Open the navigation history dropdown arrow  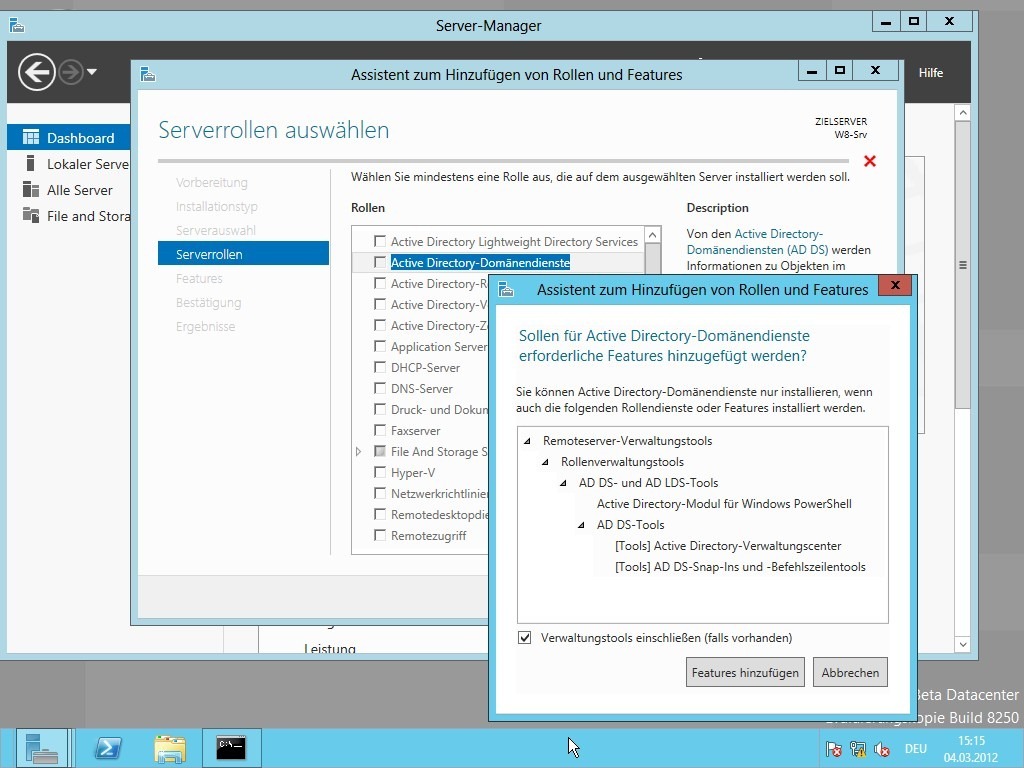tap(92, 72)
